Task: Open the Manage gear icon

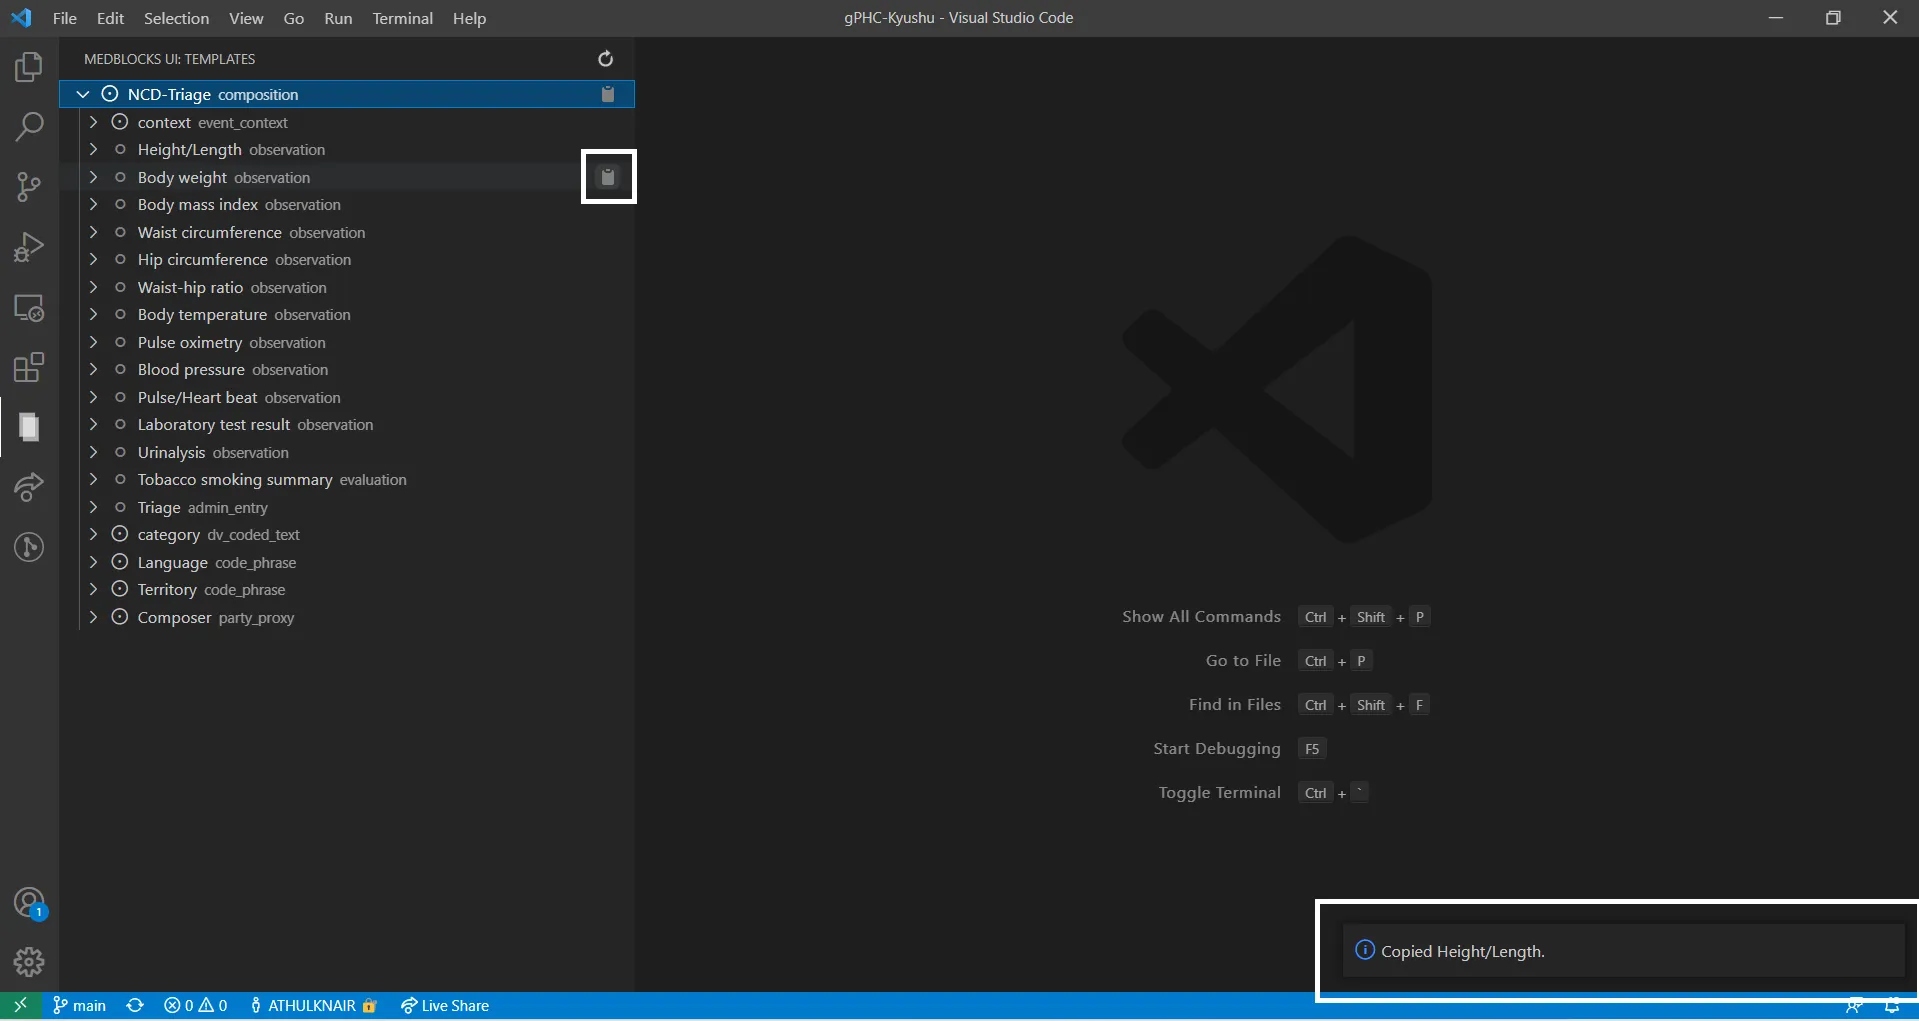Action: [x=29, y=961]
